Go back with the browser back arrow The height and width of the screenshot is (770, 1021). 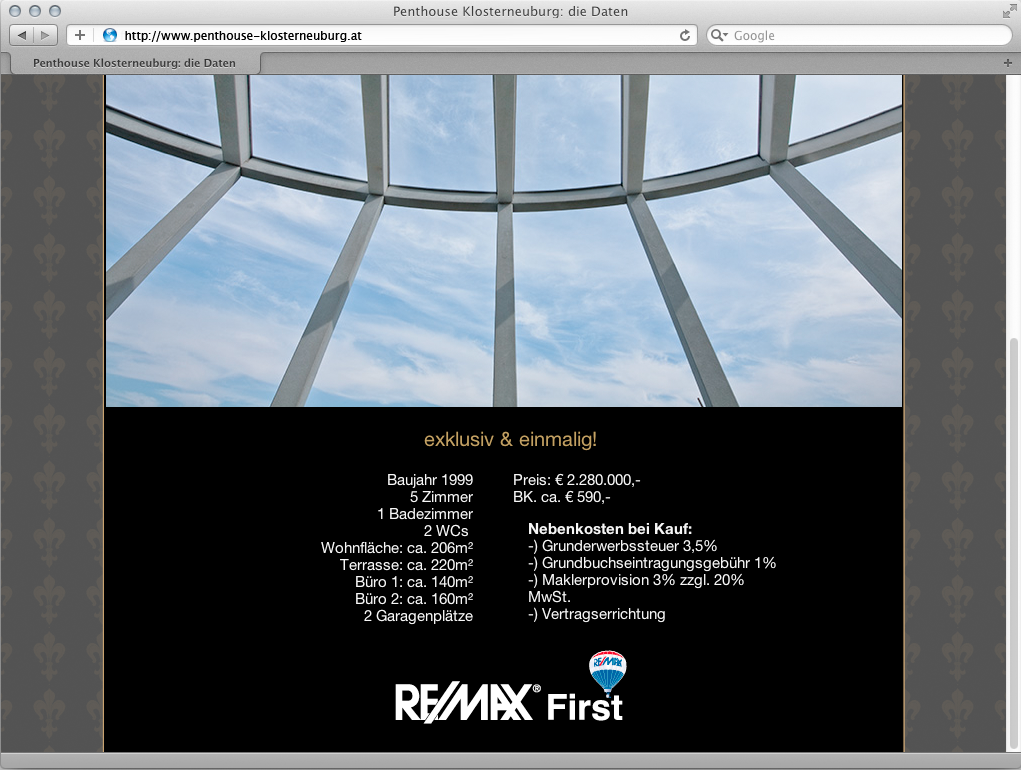[21, 35]
